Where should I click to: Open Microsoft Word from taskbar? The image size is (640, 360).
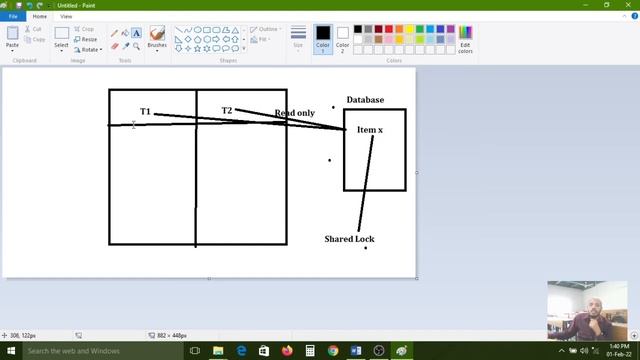click(x=356, y=351)
